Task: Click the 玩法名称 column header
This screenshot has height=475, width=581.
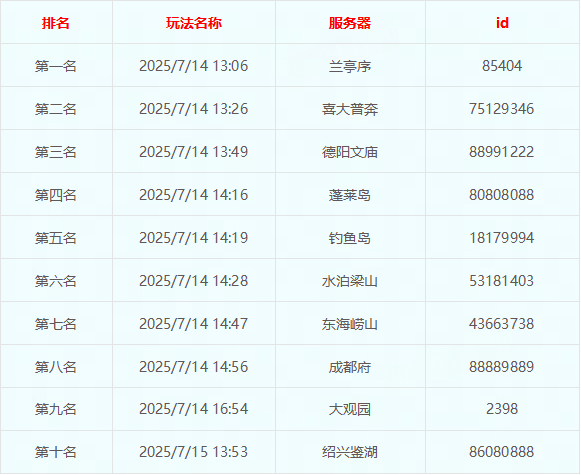Action: [x=194, y=23]
